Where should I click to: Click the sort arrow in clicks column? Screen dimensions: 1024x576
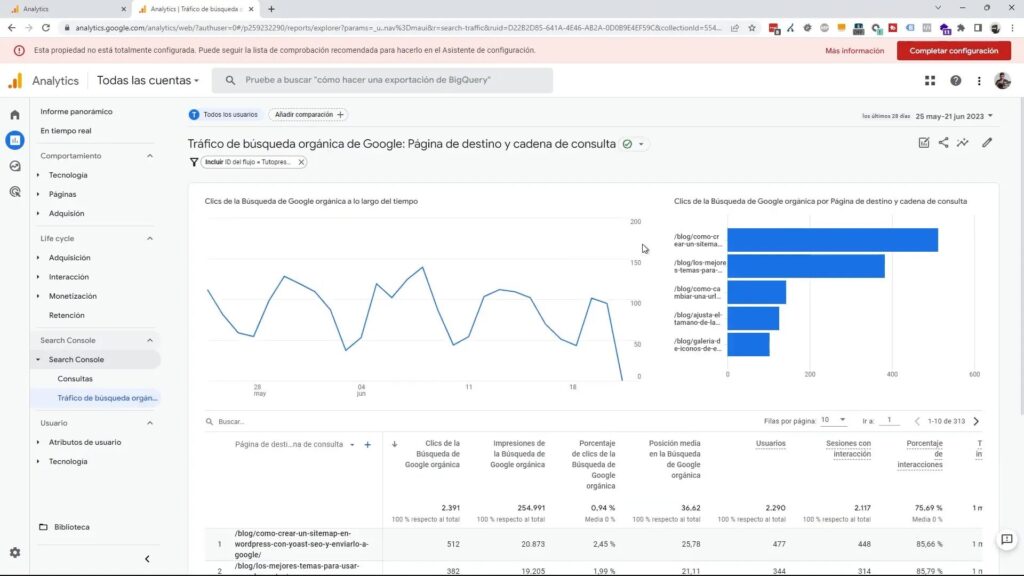point(394,444)
